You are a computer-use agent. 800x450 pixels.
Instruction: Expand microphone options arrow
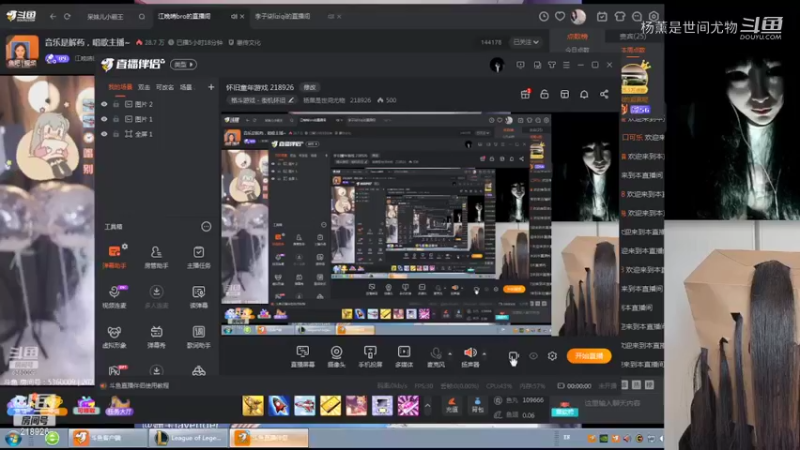(x=450, y=353)
